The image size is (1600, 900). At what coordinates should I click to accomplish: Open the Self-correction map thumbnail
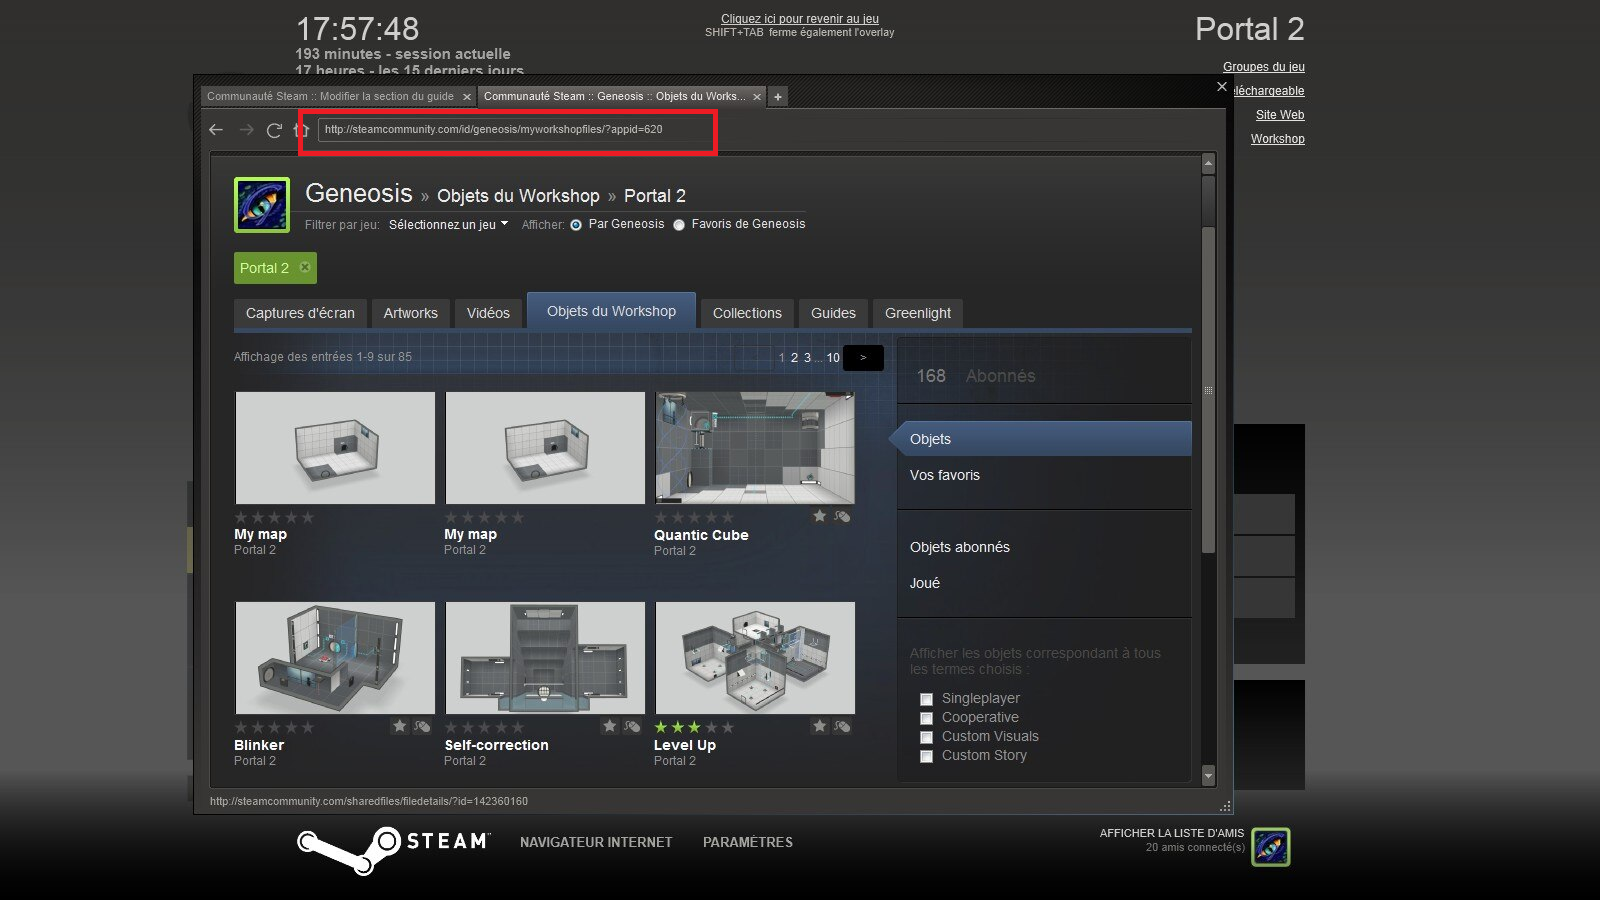point(545,658)
